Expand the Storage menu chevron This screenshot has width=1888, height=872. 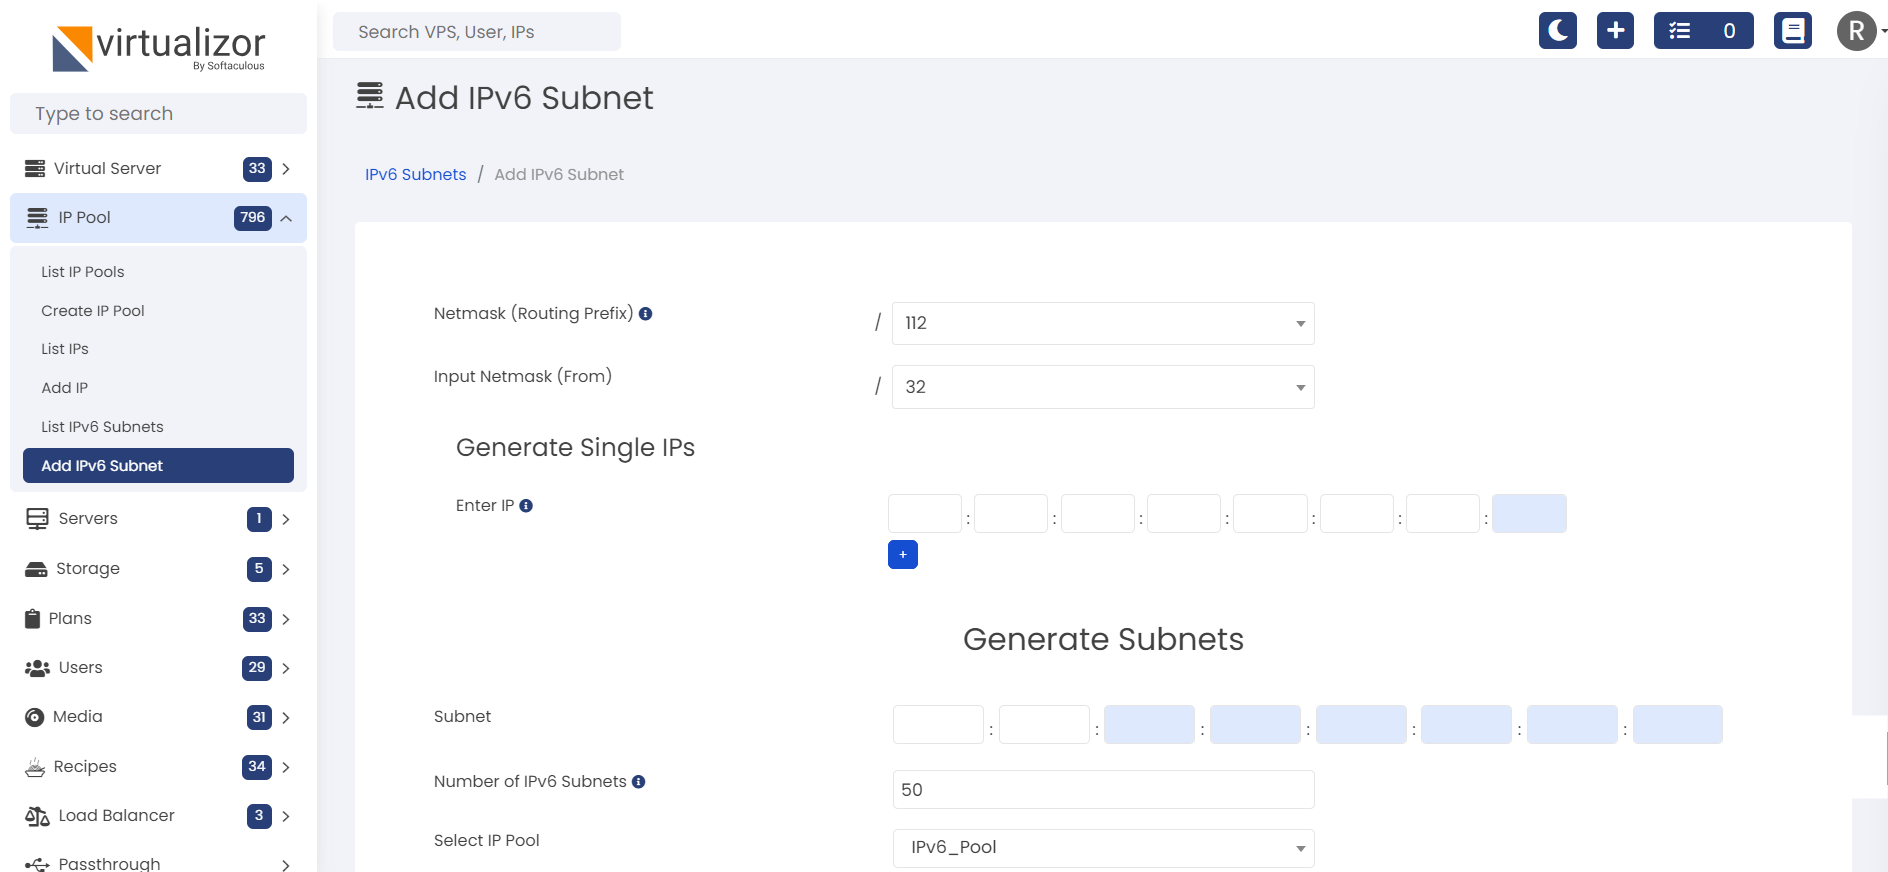click(x=286, y=569)
